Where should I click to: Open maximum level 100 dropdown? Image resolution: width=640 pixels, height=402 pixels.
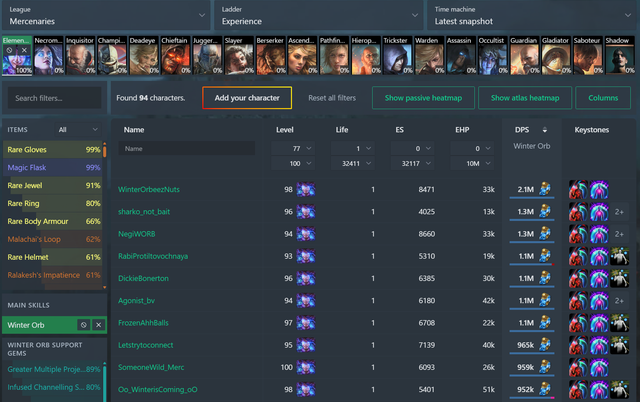pyautogui.click(x=293, y=163)
